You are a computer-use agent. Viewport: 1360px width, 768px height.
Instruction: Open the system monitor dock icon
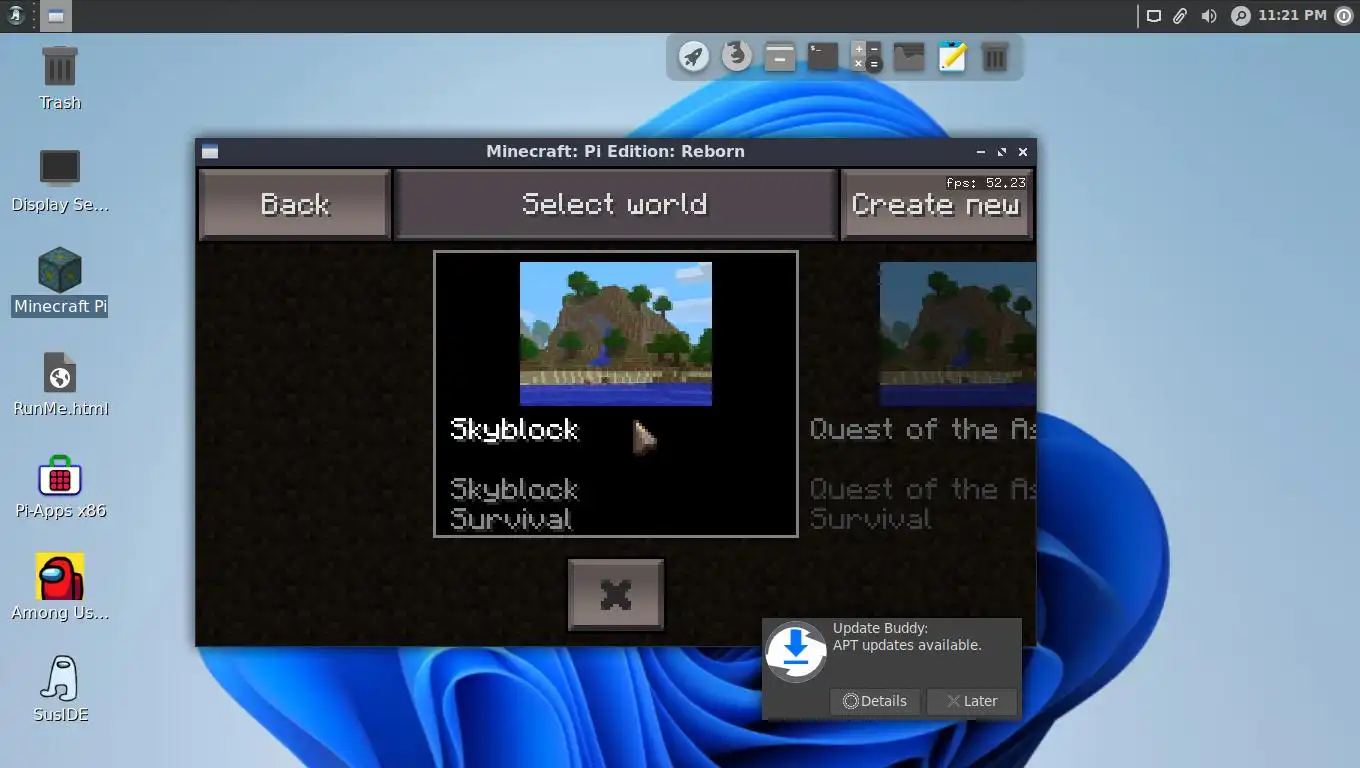pos(909,56)
